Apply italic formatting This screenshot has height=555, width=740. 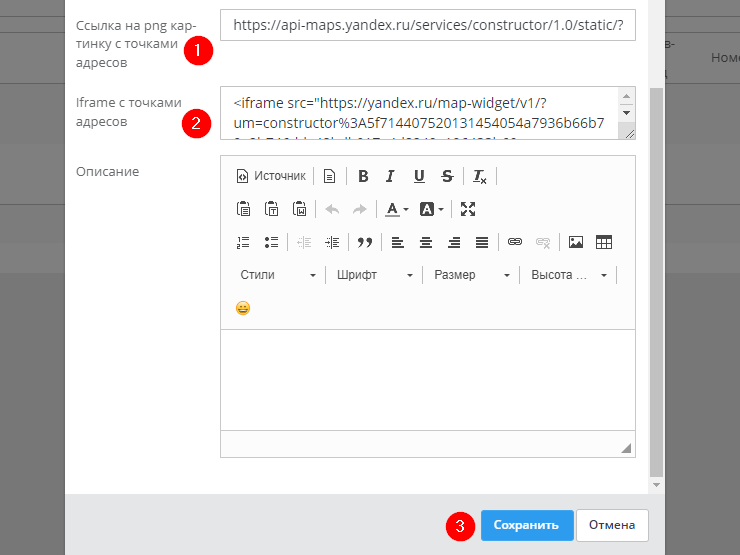coord(391,176)
